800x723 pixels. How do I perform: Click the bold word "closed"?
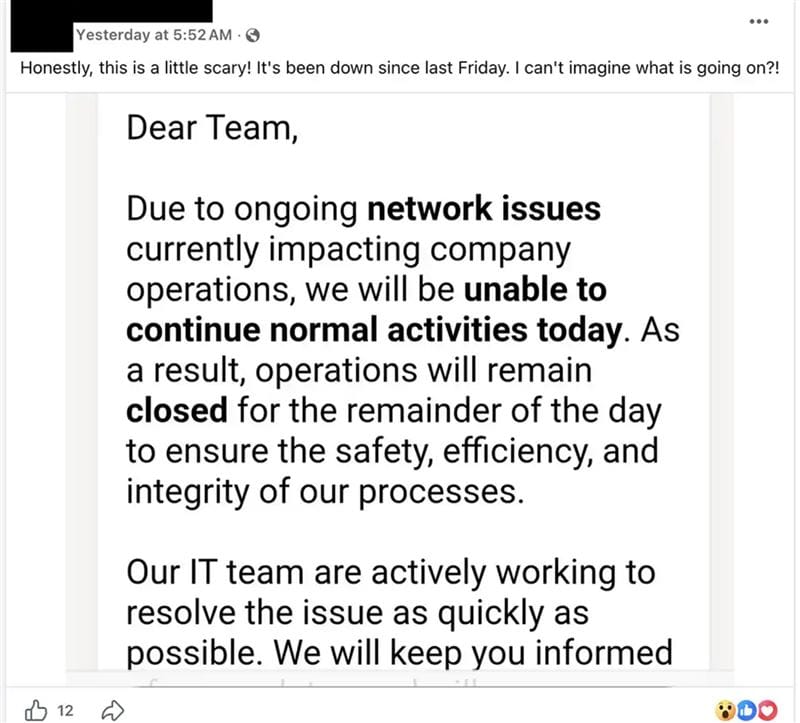[177, 411]
